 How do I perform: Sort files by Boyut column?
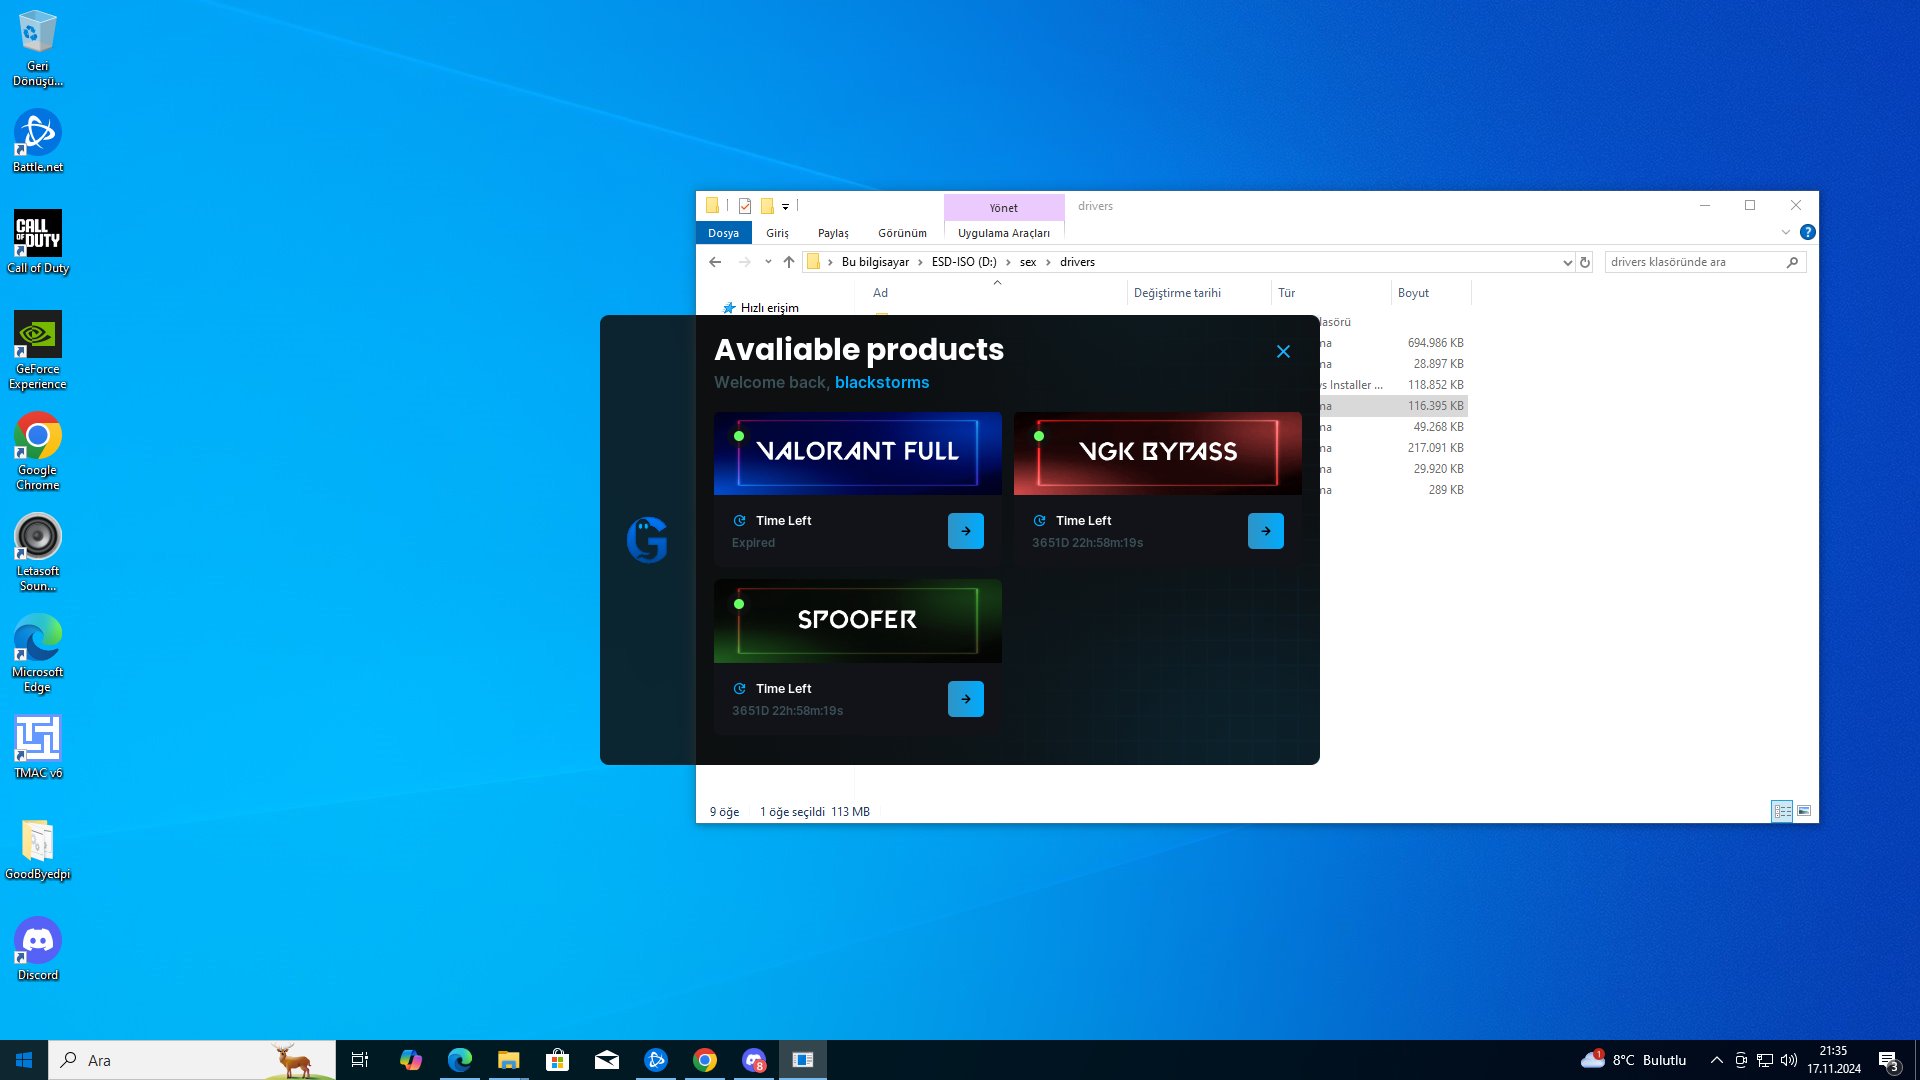[x=1413, y=293]
